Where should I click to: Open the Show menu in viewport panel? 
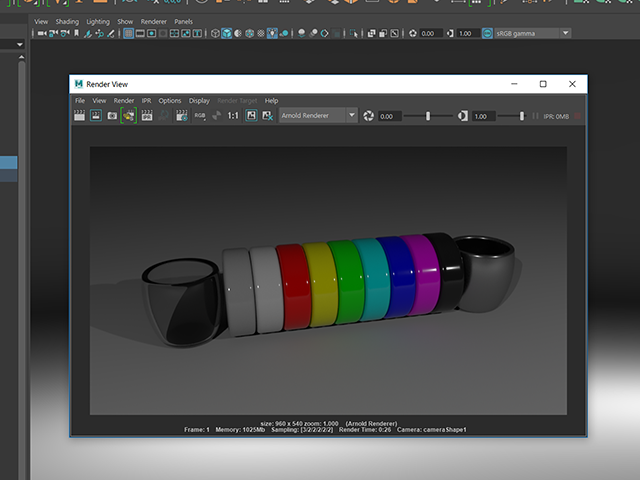pos(125,22)
